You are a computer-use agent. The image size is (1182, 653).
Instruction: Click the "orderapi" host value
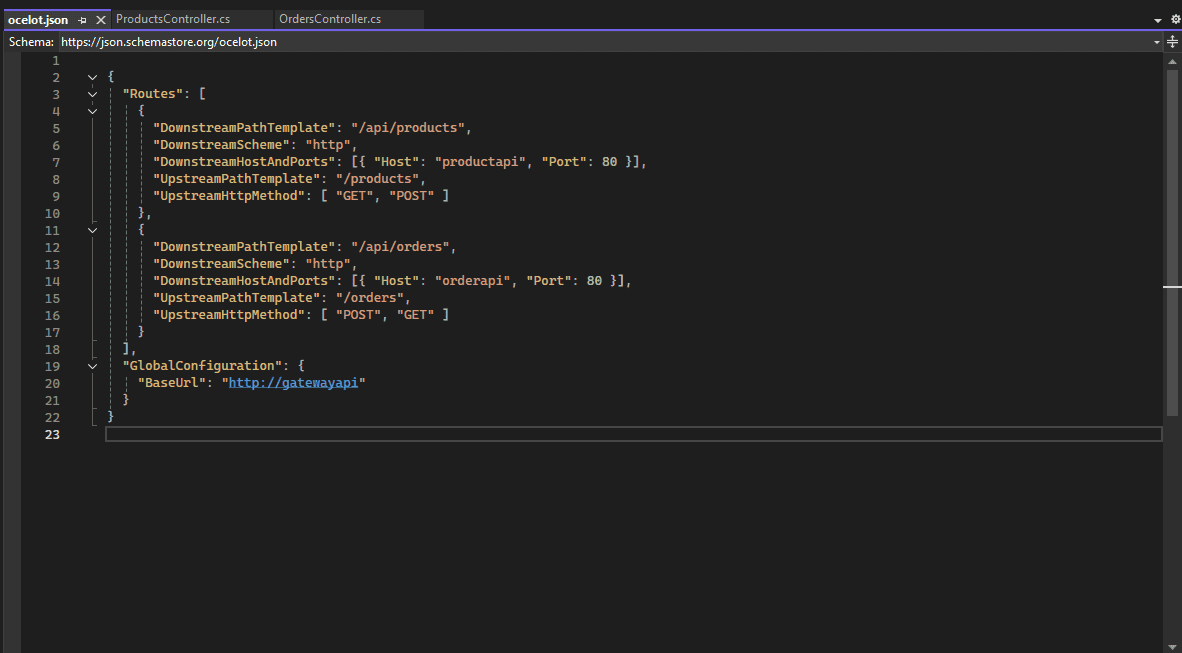coord(473,281)
